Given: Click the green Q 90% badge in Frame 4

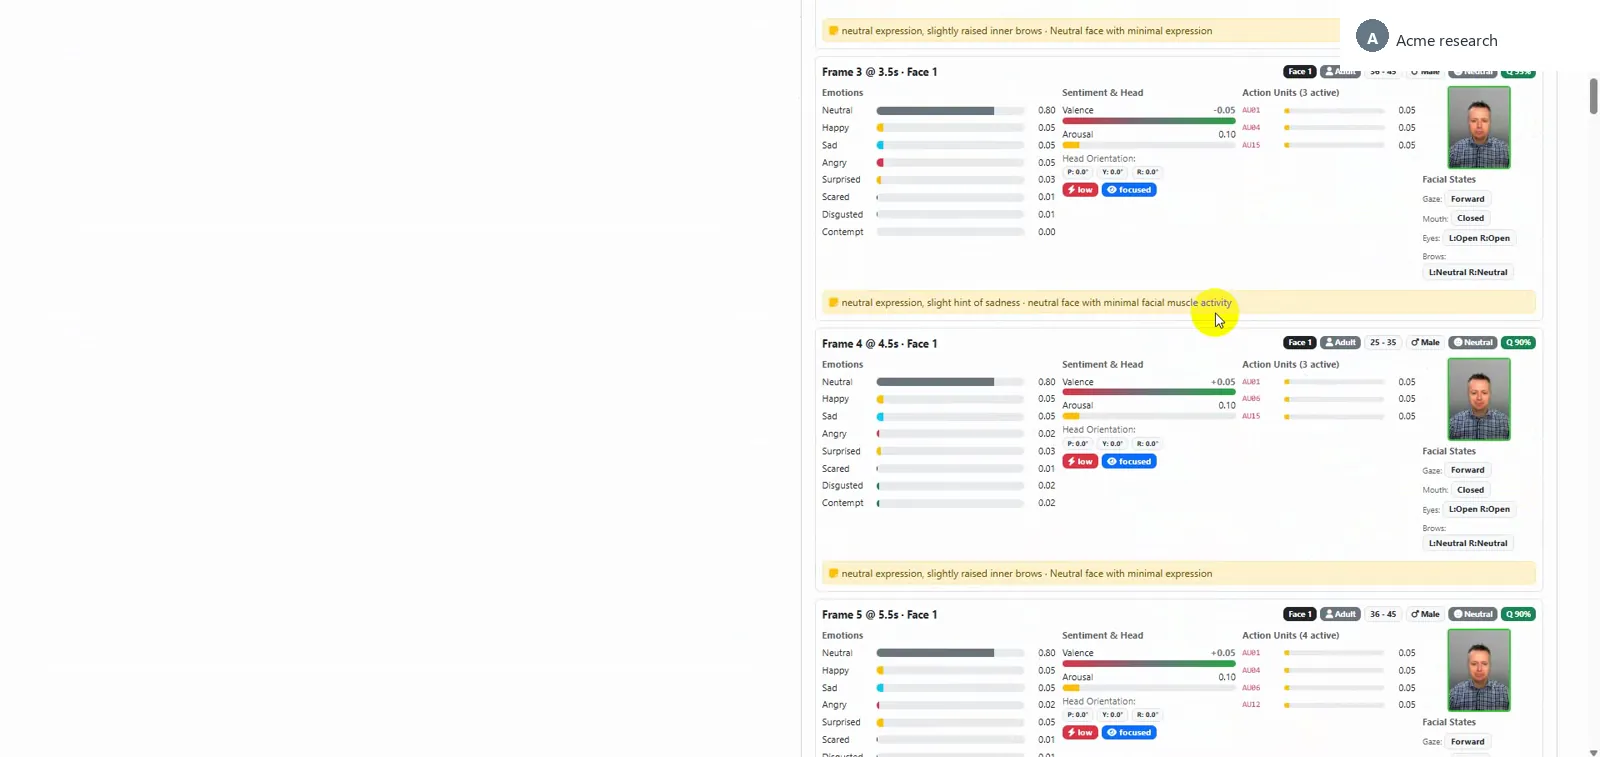Looking at the screenshot, I should 1518,343.
